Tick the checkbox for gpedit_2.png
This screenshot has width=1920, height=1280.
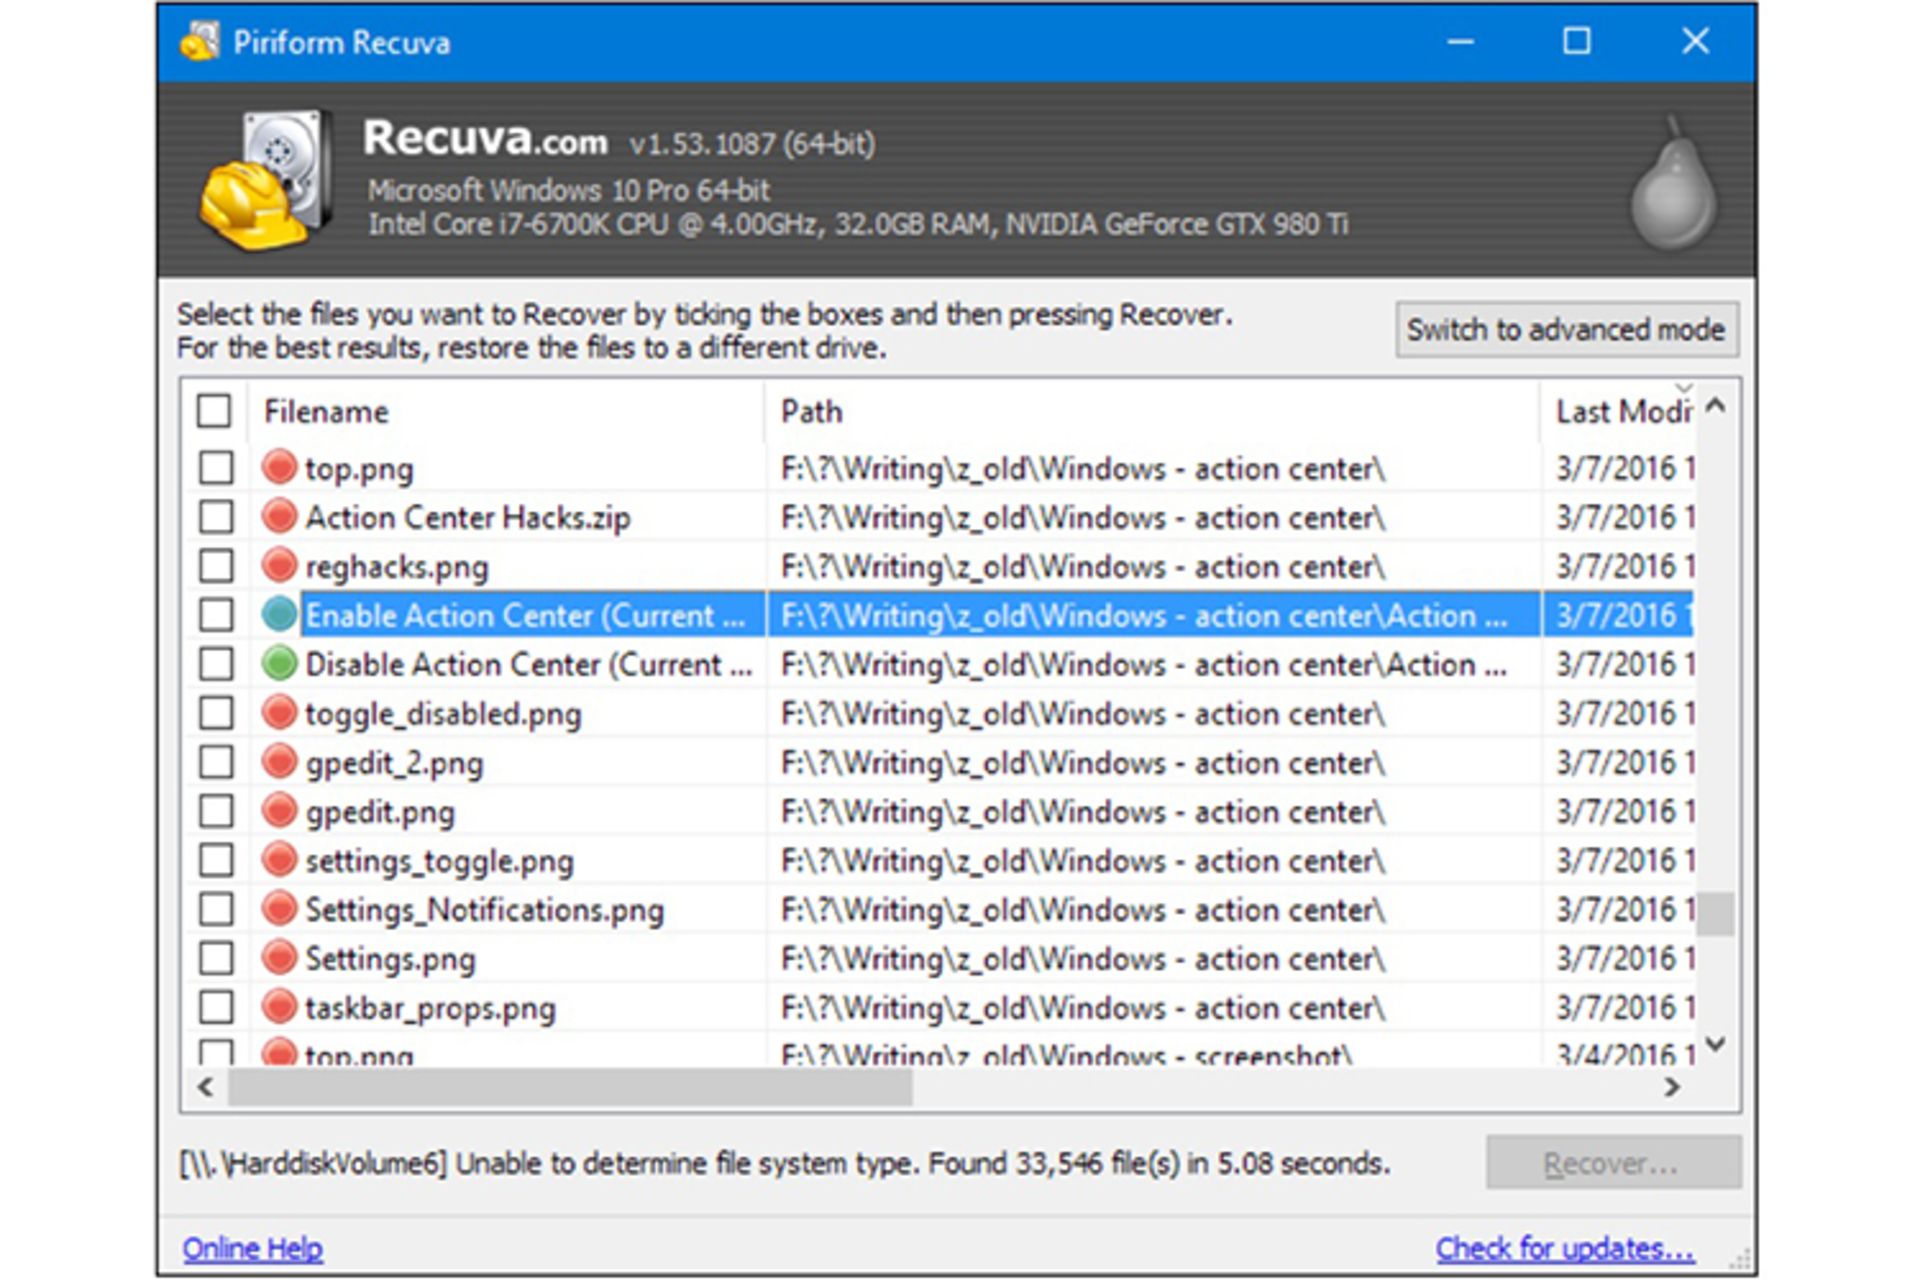(215, 762)
